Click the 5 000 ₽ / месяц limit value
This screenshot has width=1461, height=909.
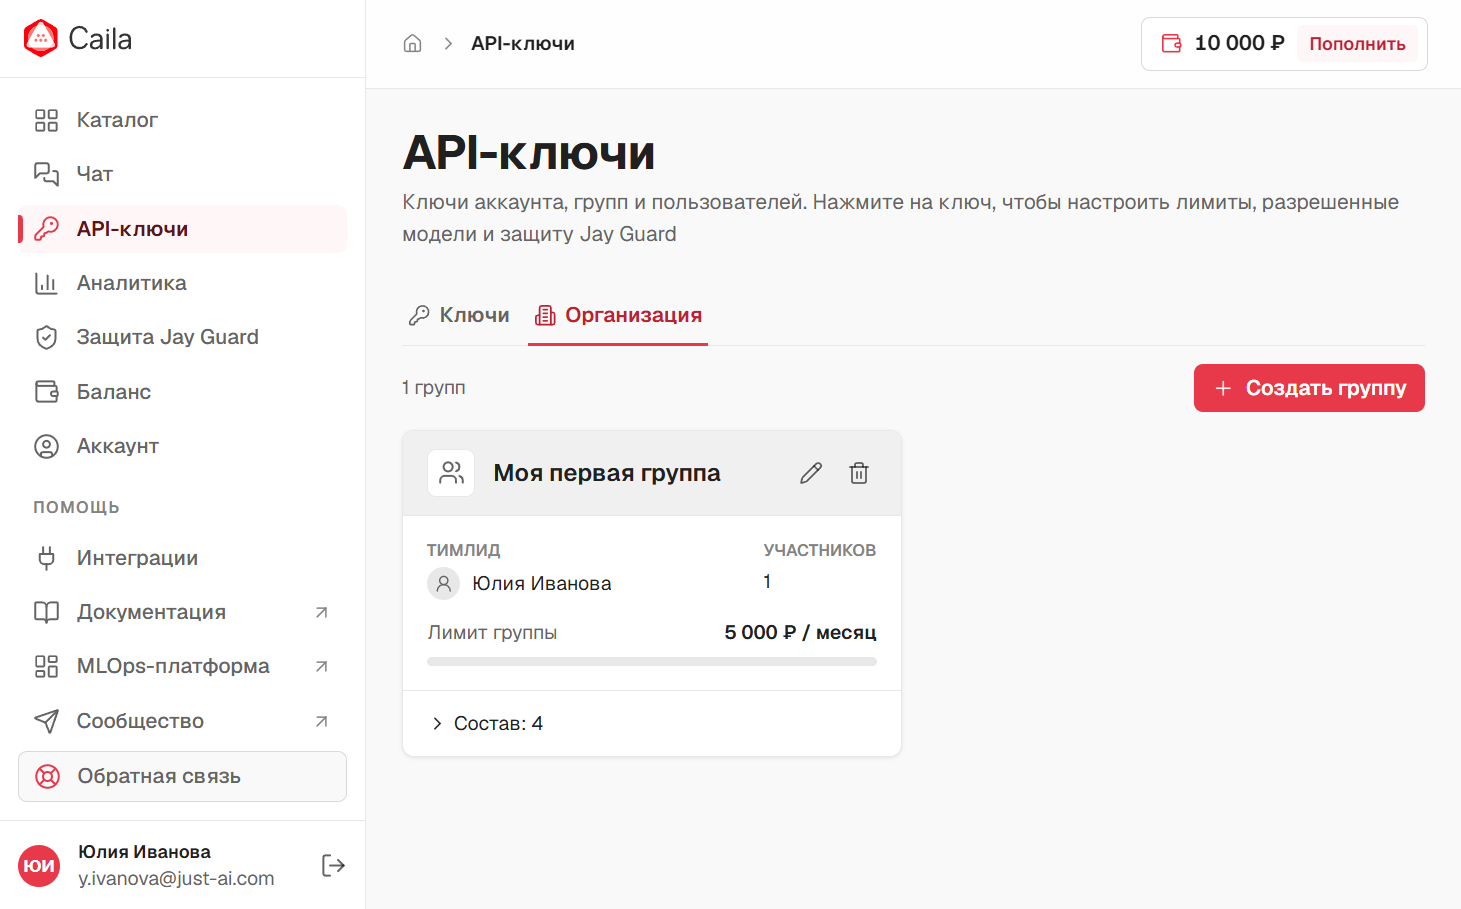point(800,632)
